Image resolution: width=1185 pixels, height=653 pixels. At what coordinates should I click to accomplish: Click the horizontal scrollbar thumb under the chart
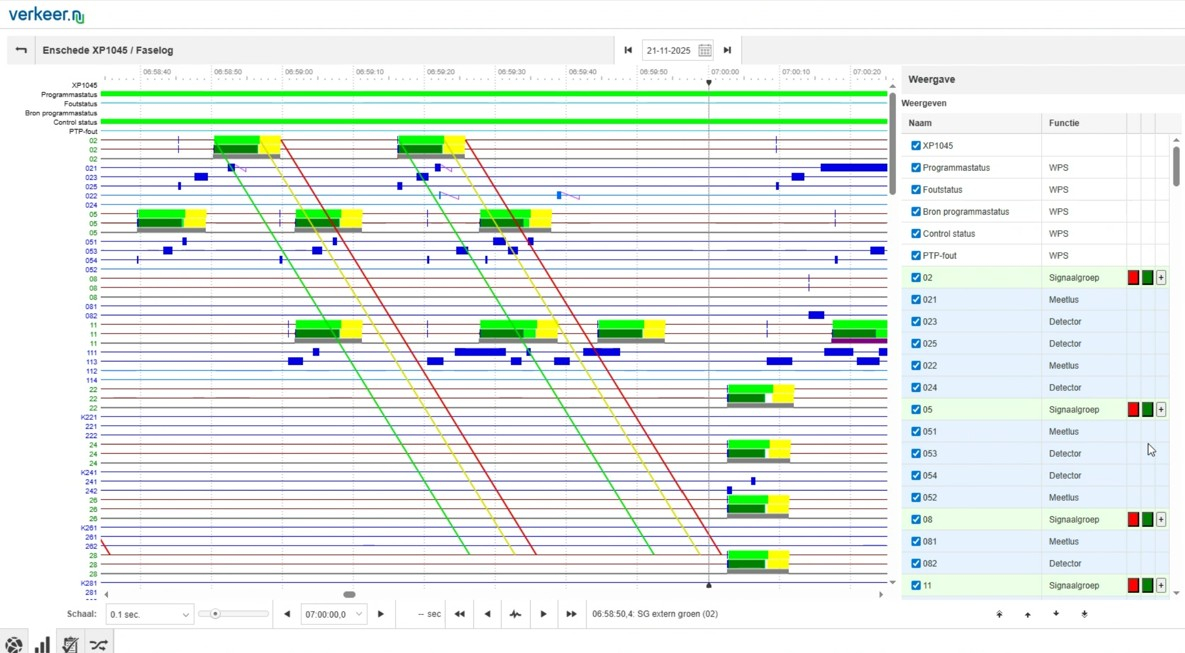349,594
